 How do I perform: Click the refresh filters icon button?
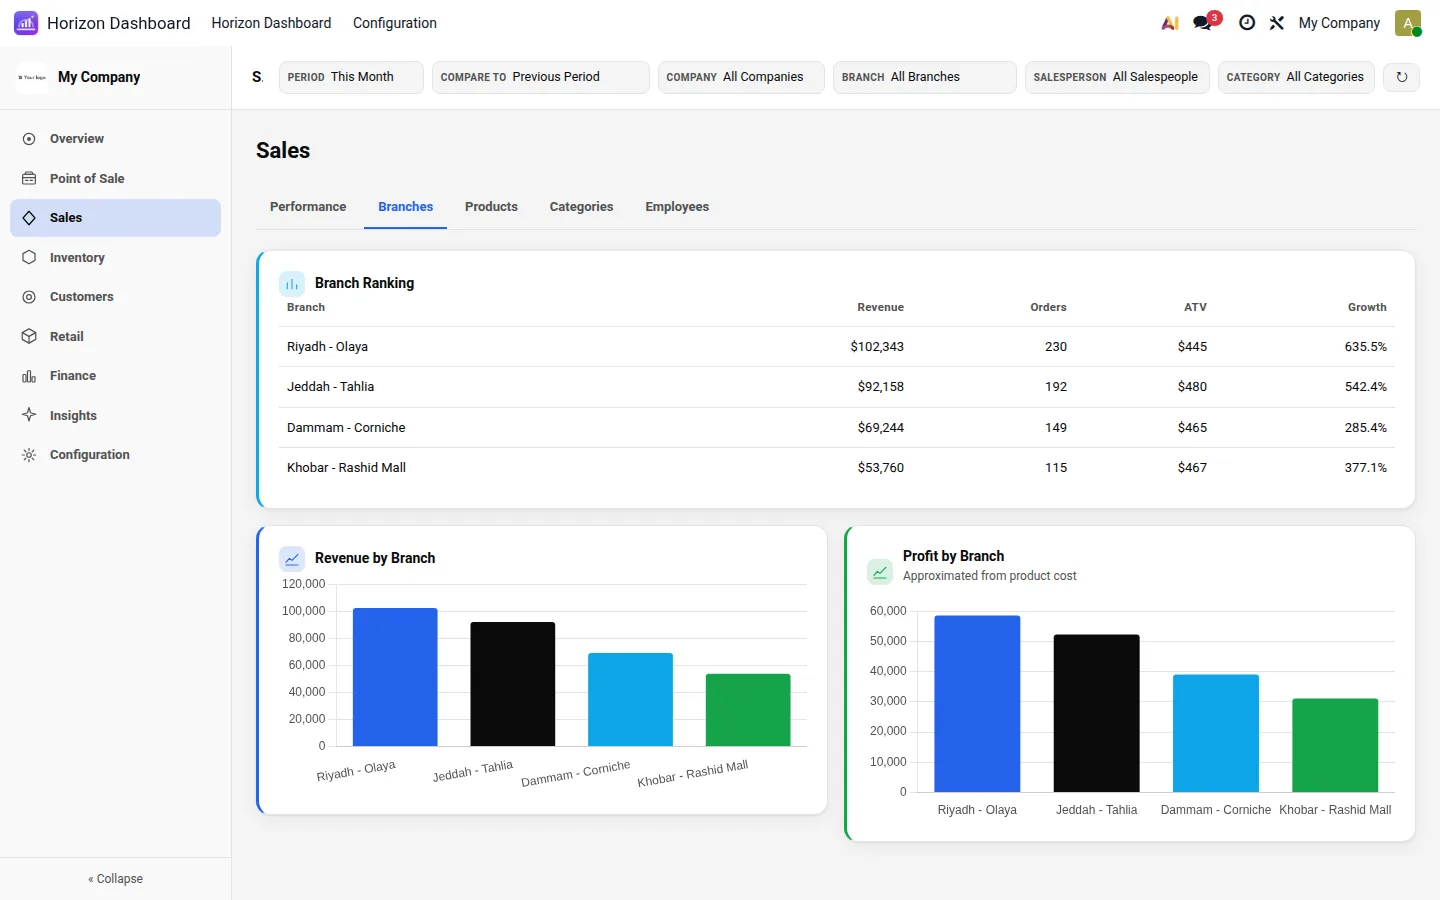1402,77
